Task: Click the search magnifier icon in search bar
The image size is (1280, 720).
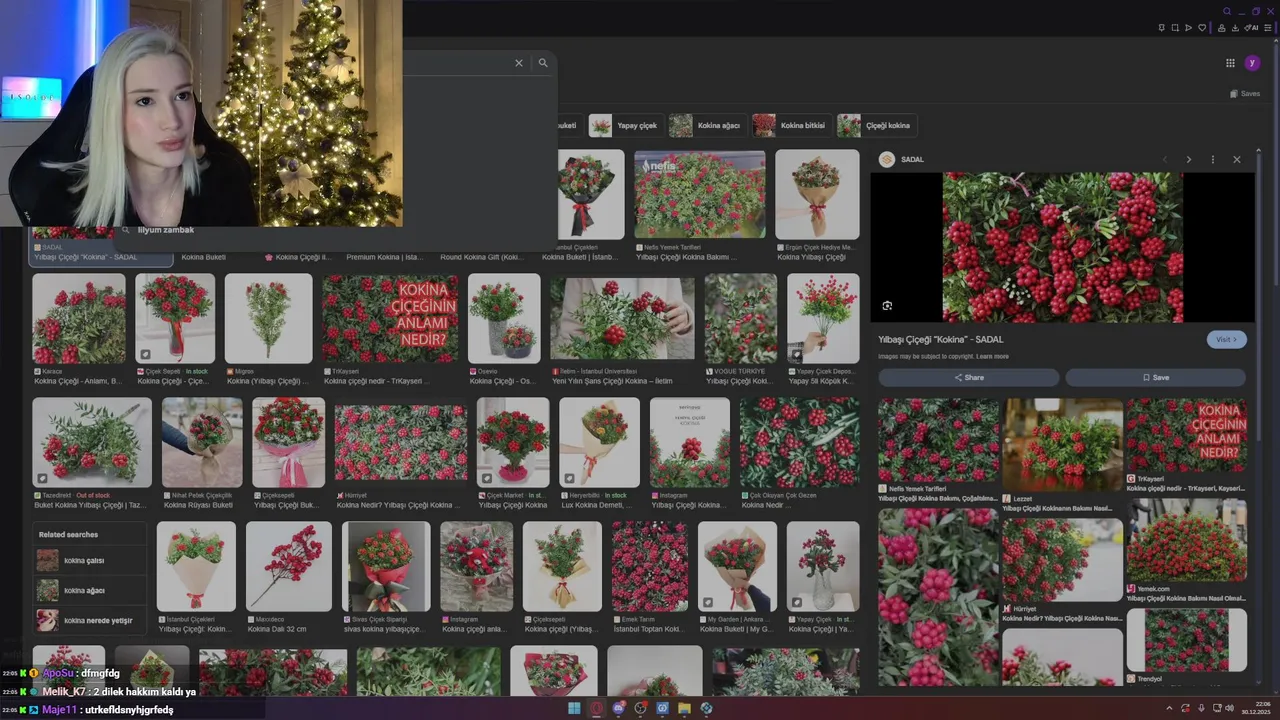Action: (543, 63)
